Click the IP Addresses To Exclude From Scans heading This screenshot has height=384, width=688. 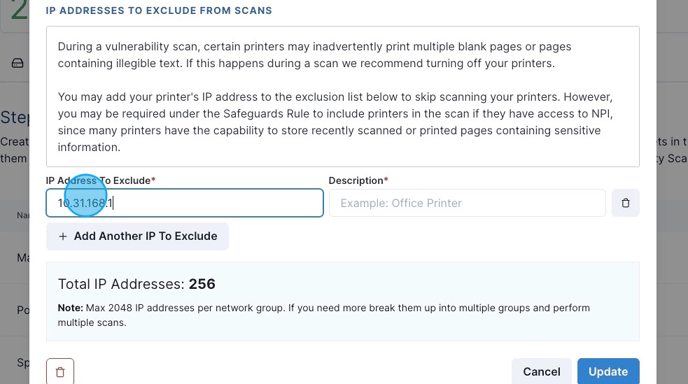(159, 11)
